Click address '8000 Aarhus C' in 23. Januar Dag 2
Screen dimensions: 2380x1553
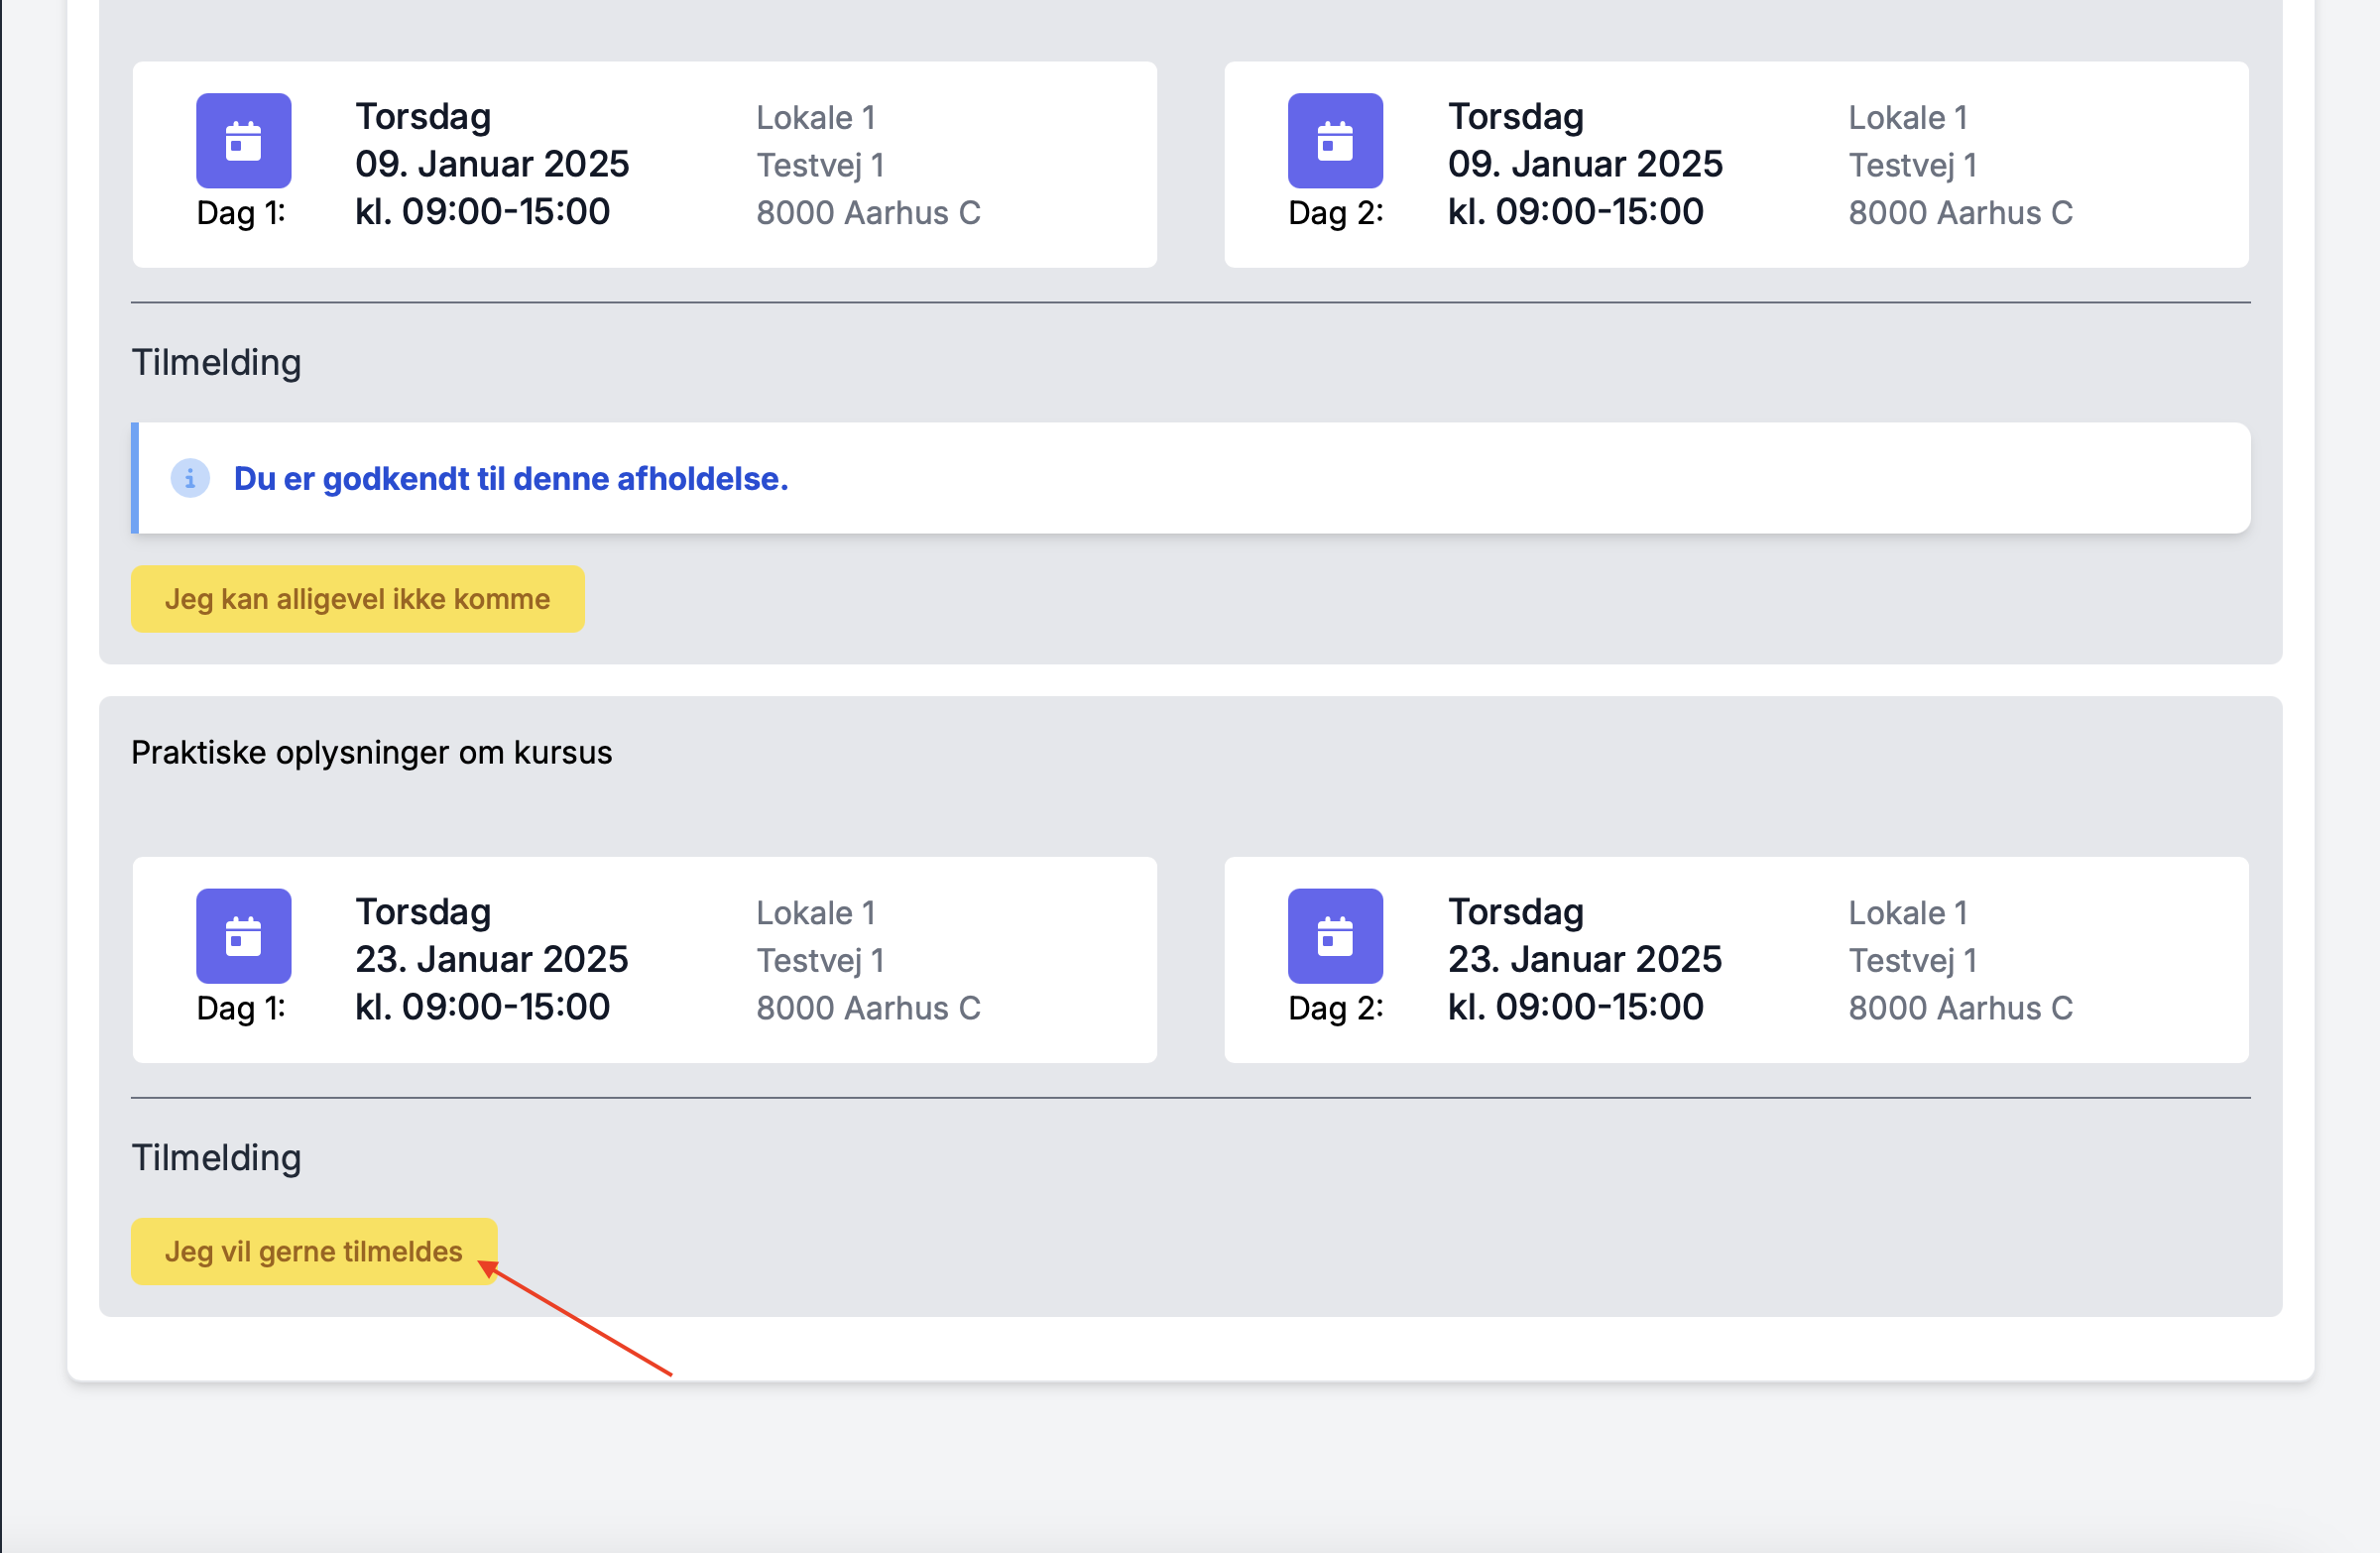pyautogui.click(x=1960, y=1008)
